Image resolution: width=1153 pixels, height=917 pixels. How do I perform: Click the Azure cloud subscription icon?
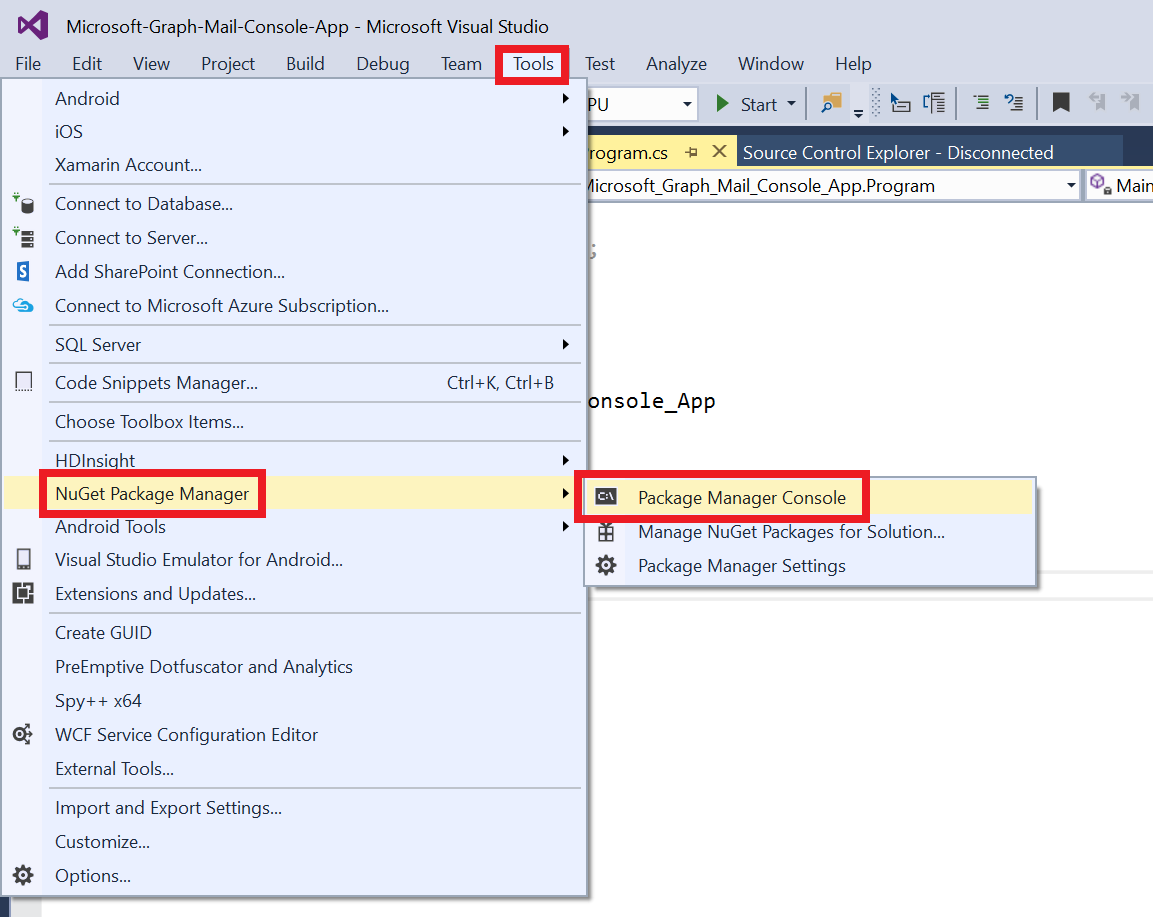pyautogui.click(x=24, y=305)
